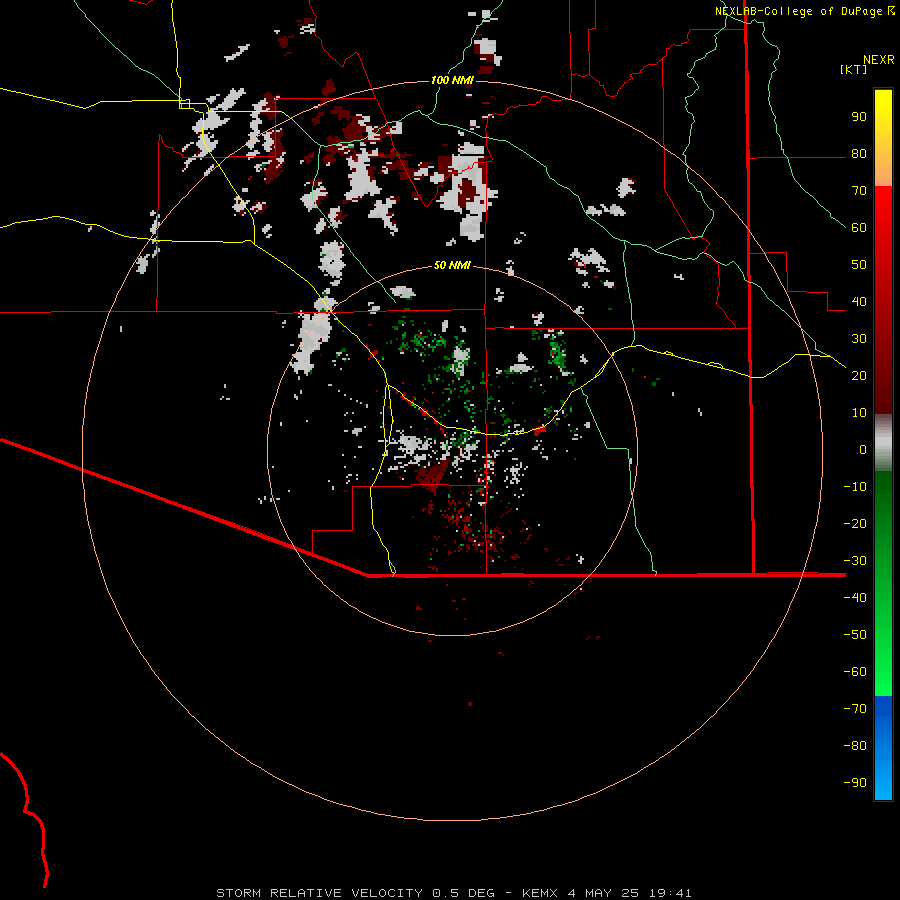Click the 90 value on color scale
900x900 pixels.
(859, 117)
